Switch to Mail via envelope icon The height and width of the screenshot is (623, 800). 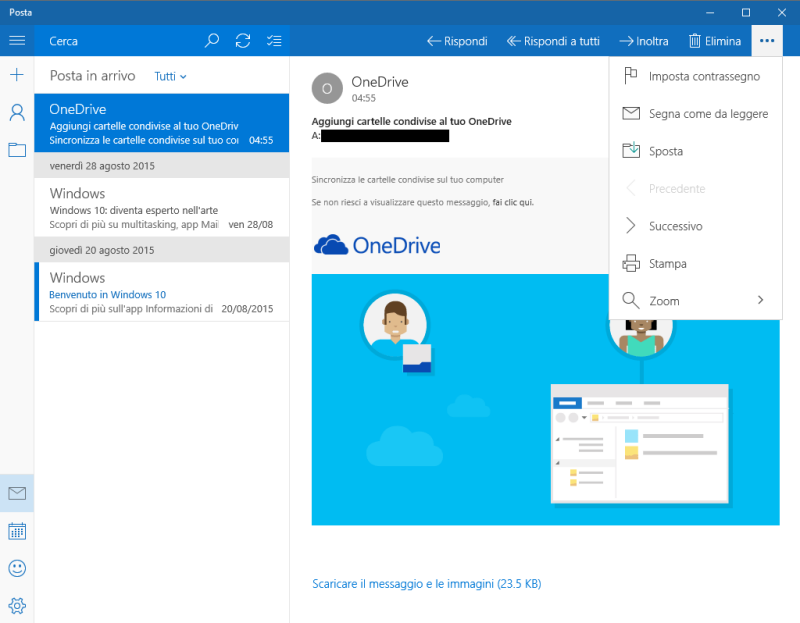point(17,493)
